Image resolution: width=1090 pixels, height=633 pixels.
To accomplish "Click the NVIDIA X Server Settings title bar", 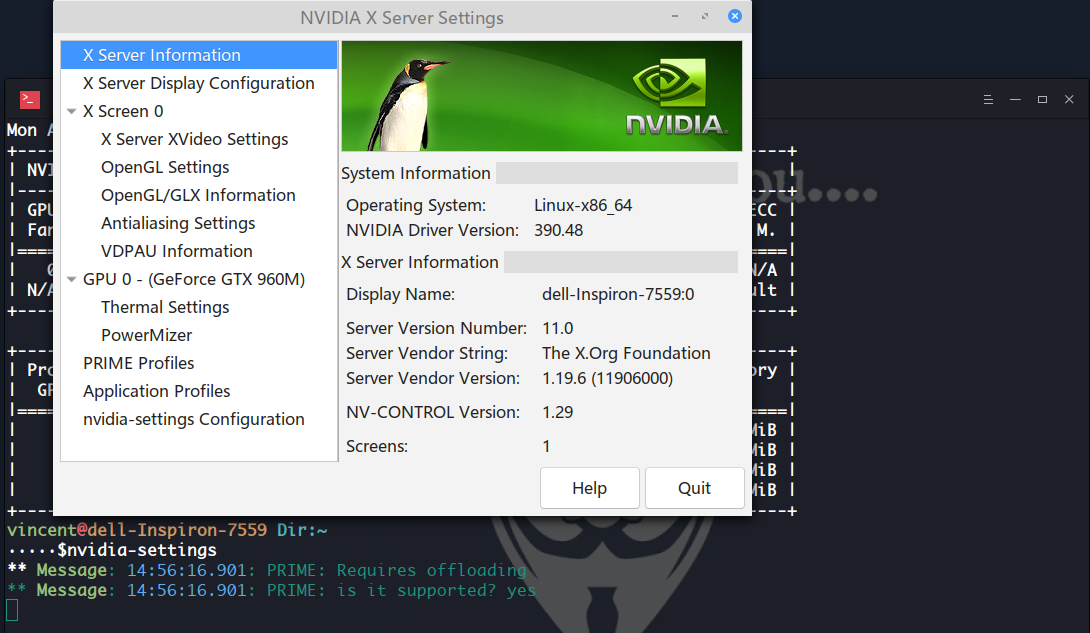I will 402,17.
